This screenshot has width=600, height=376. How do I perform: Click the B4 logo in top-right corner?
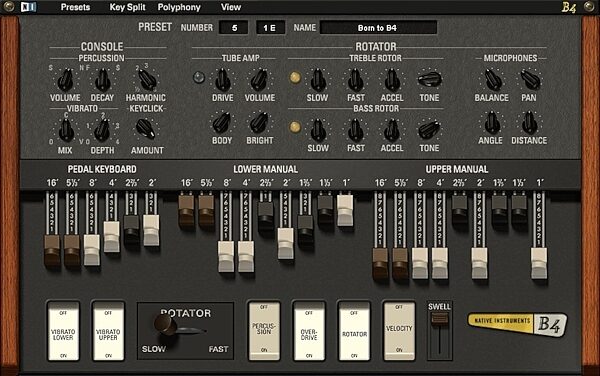pos(569,7)
